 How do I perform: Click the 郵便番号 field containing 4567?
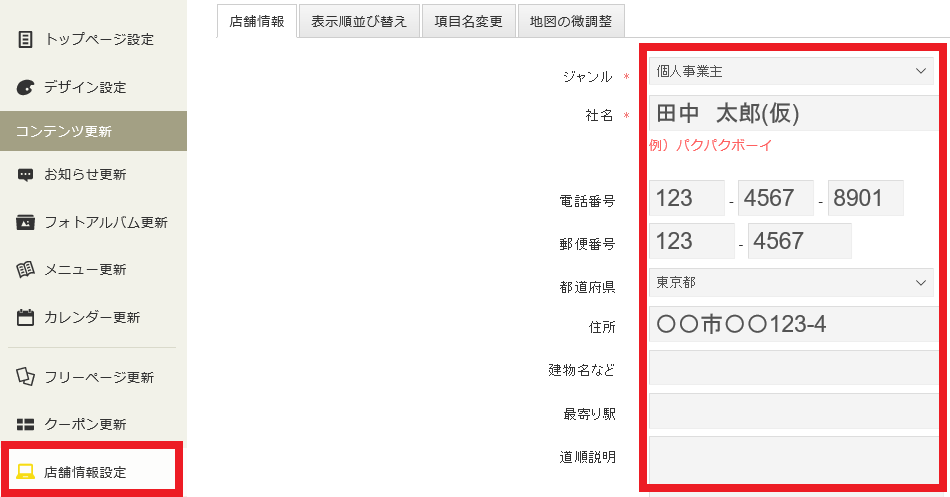(800, 241)
